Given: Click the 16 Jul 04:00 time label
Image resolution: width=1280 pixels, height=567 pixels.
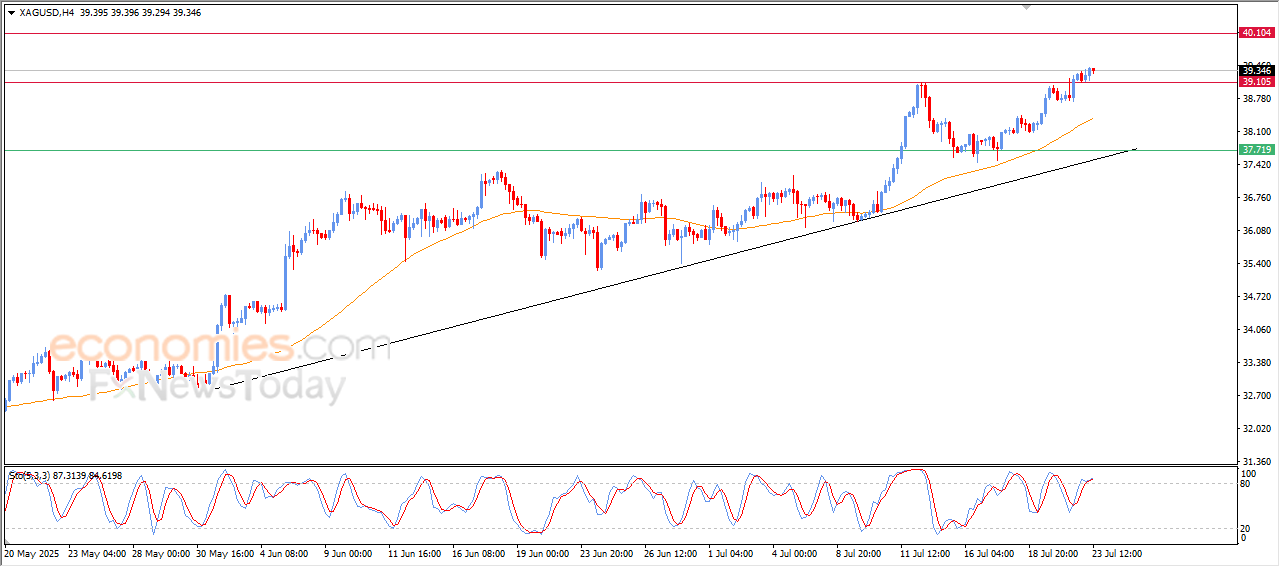Looking at the screenshot, I should tap(991, 552).
